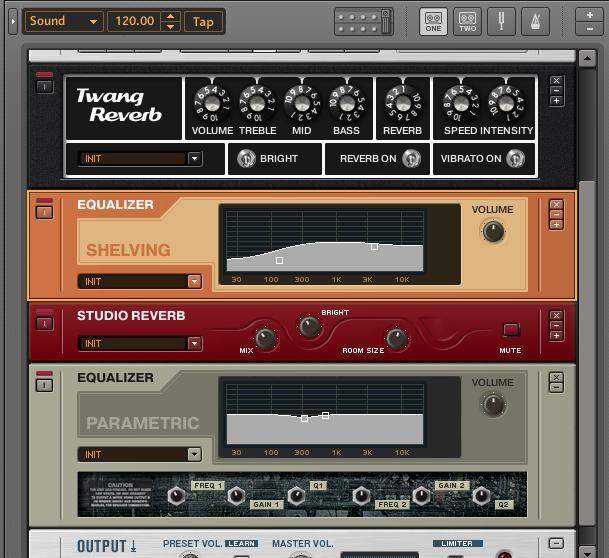609x558 pixels.
Task: Close the Twang Reverb module
Action: point(557,81)
